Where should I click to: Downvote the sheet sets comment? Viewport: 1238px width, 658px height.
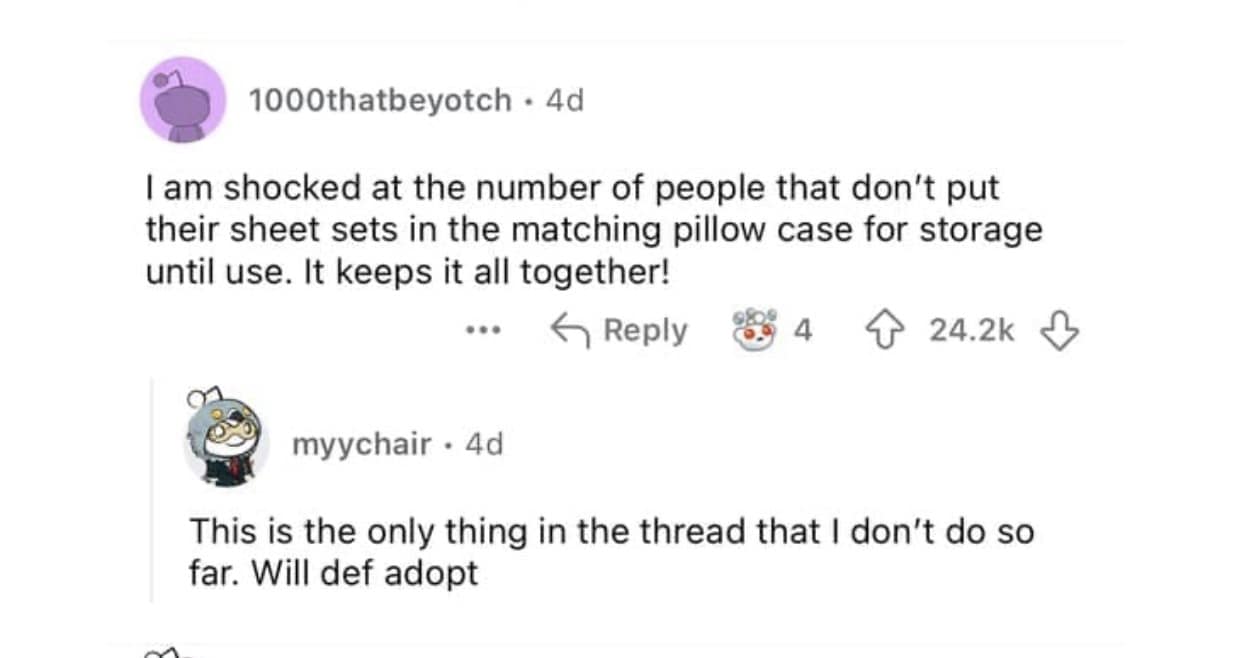(x=1061, y=330)
